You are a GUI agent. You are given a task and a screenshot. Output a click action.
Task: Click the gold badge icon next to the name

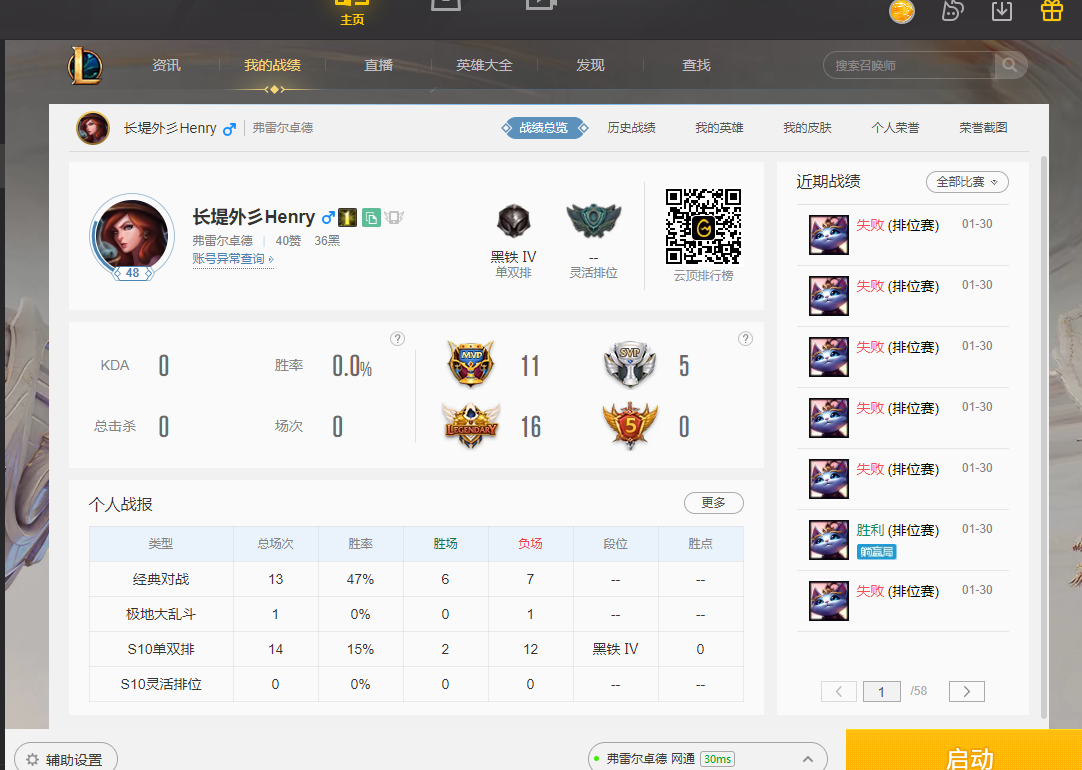pyautogui.click(x=348, y=217)
